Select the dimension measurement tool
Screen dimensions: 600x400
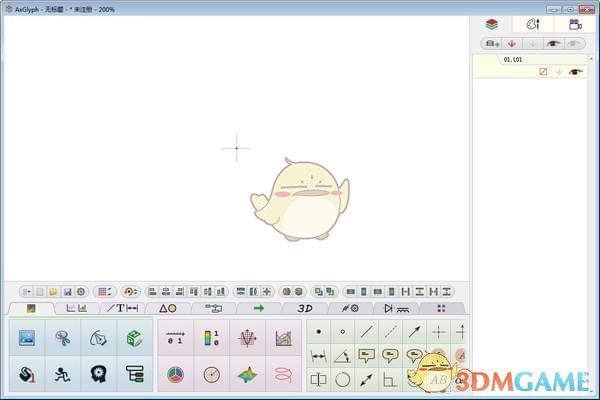(x=318, y=356)
